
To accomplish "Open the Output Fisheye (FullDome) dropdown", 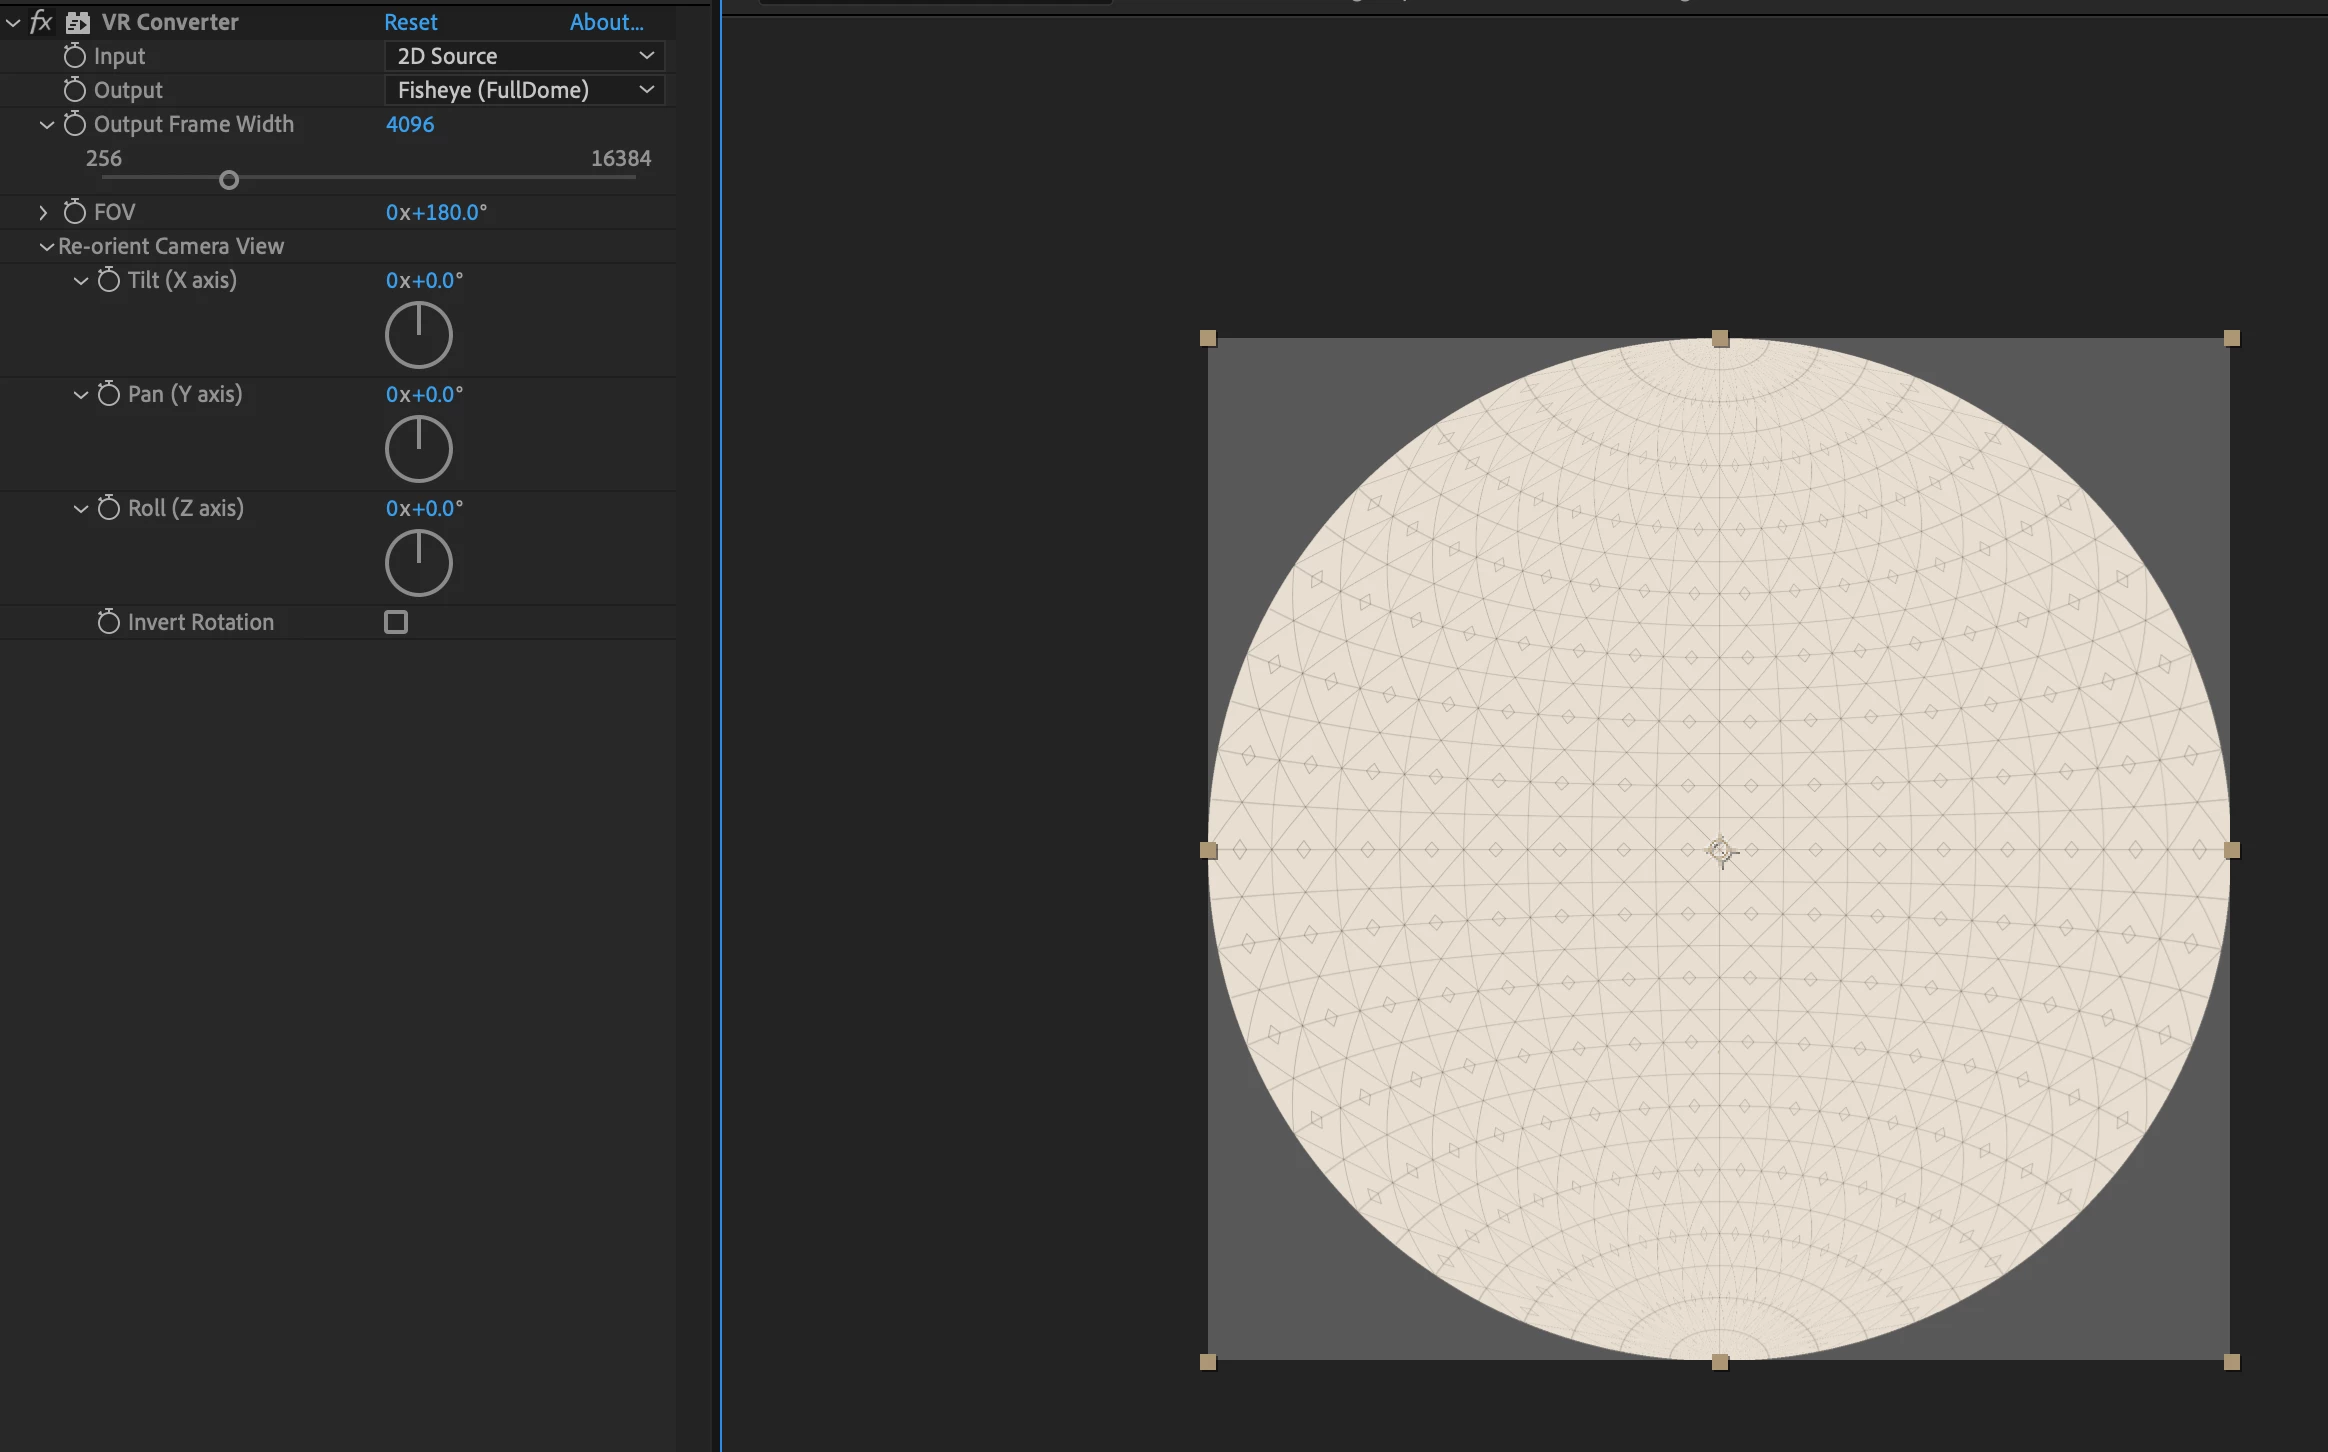I will [x=524, y=90].
